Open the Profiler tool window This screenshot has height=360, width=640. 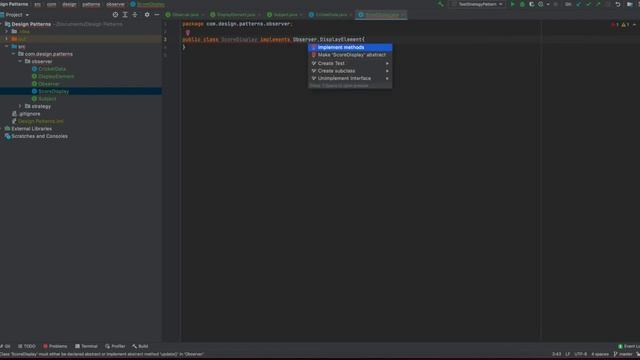[x=115, y=346]
